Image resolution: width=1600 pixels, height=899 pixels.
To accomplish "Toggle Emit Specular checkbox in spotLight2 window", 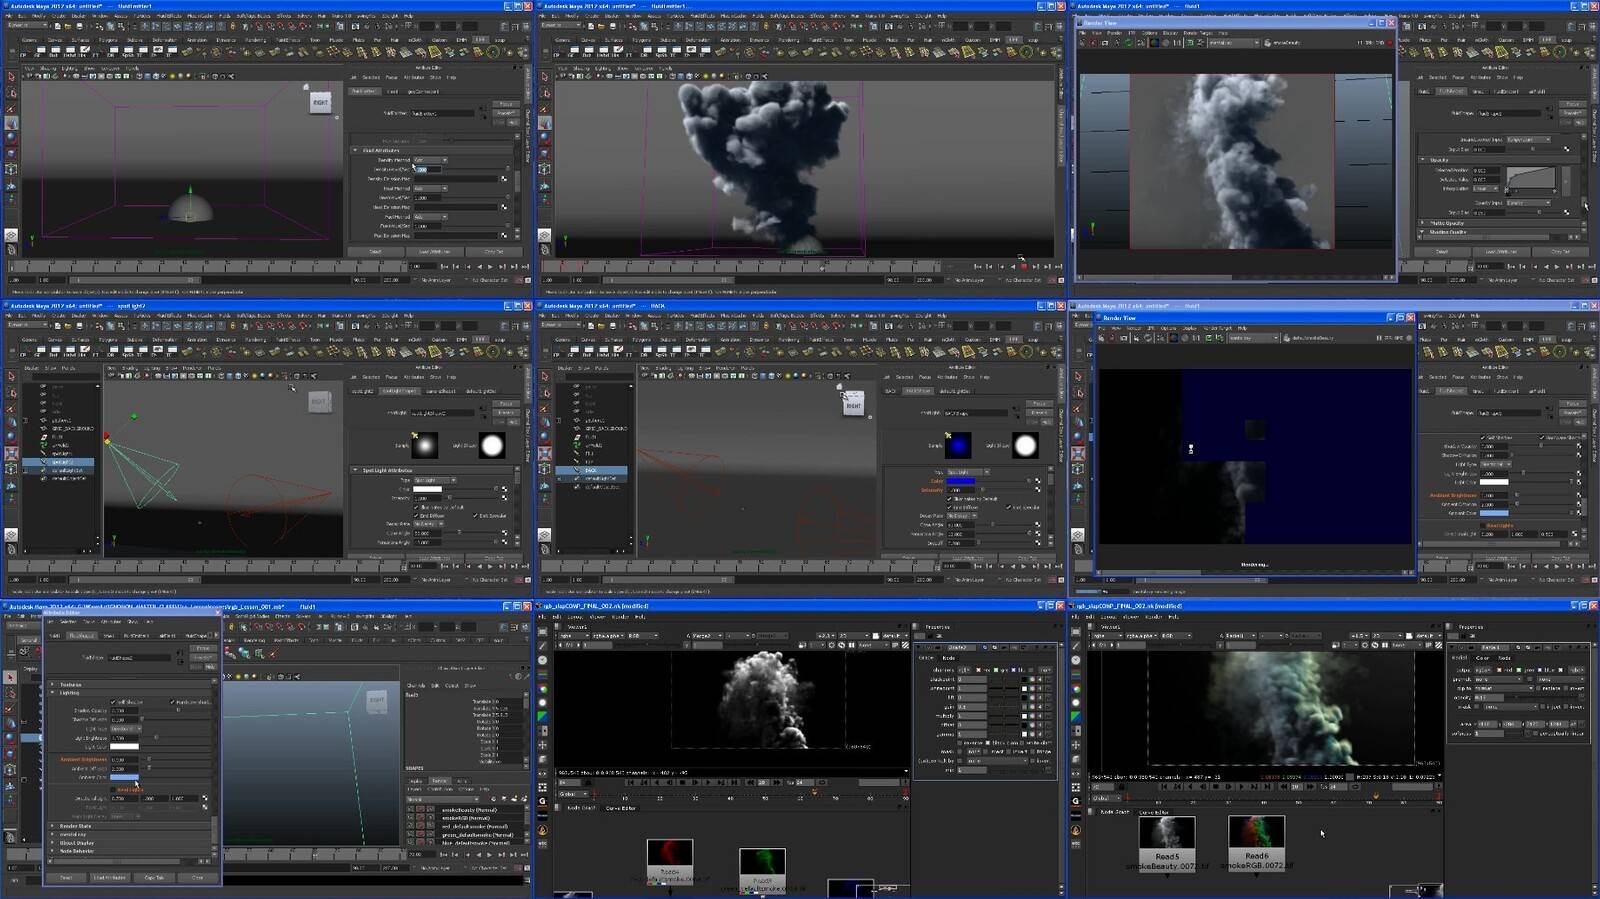I will [x=474, y=516].
